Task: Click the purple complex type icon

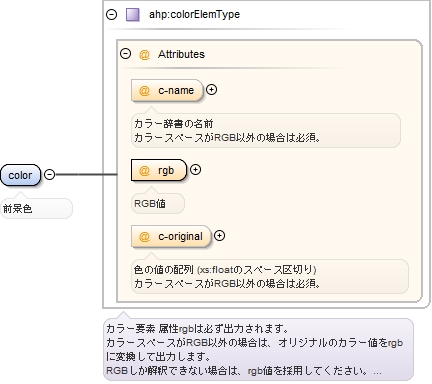Action: tap(133, 15)
